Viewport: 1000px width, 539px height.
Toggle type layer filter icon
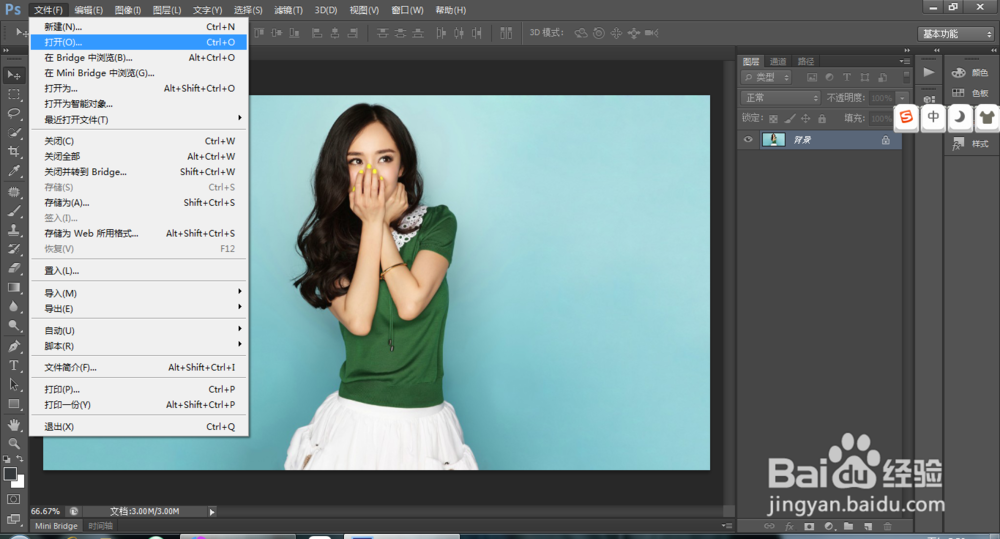(847, 77)
